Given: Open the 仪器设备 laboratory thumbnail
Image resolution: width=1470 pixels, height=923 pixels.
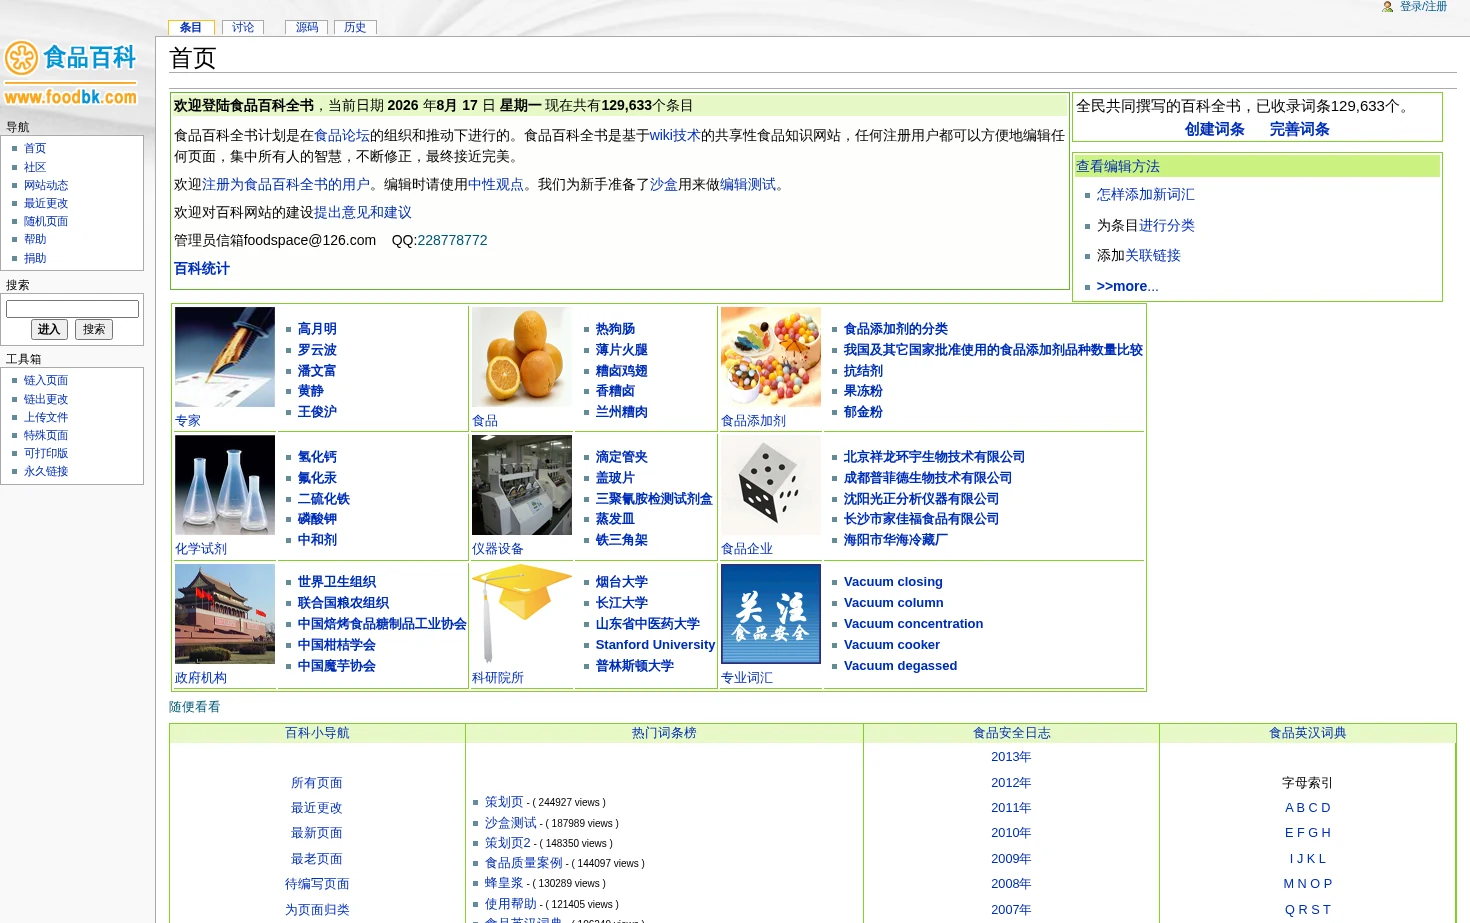Looking at the screenshot, I should click(x=522, y=485).
